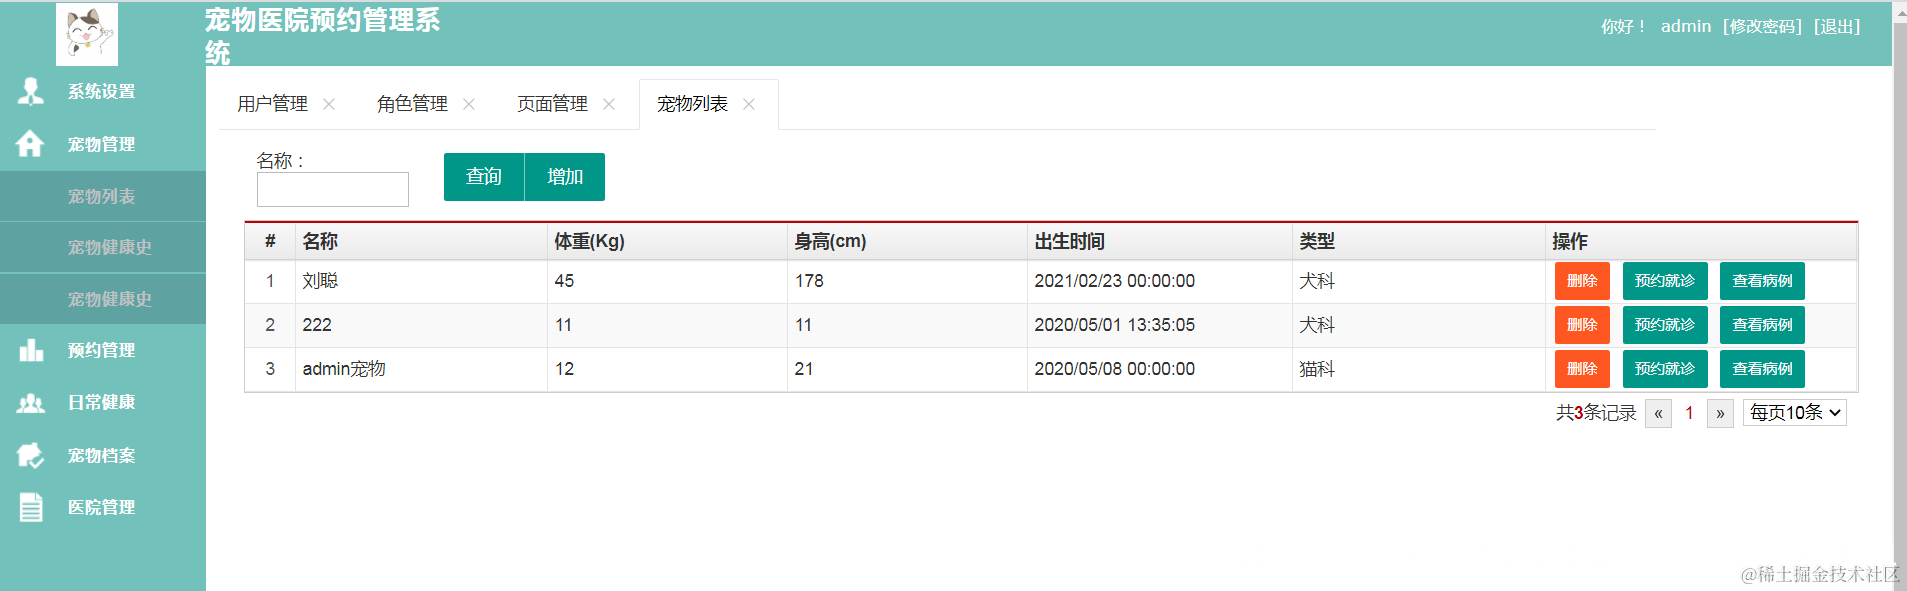Go to next page with » button

(x=1720, y=413)
